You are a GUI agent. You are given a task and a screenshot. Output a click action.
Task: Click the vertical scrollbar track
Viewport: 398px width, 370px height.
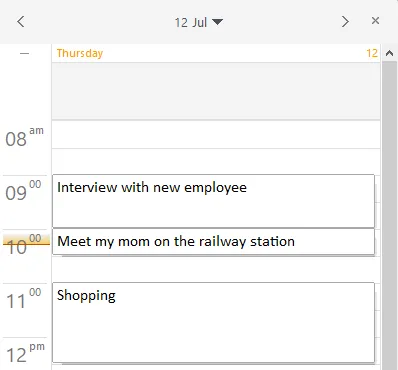pos(389,215)
